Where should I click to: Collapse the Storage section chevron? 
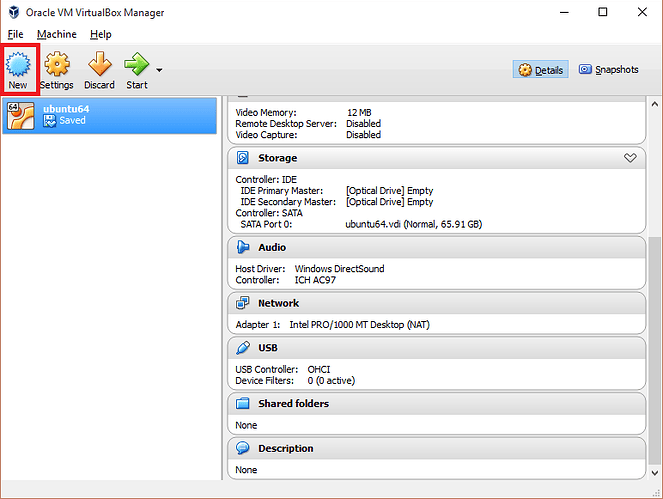630,158
